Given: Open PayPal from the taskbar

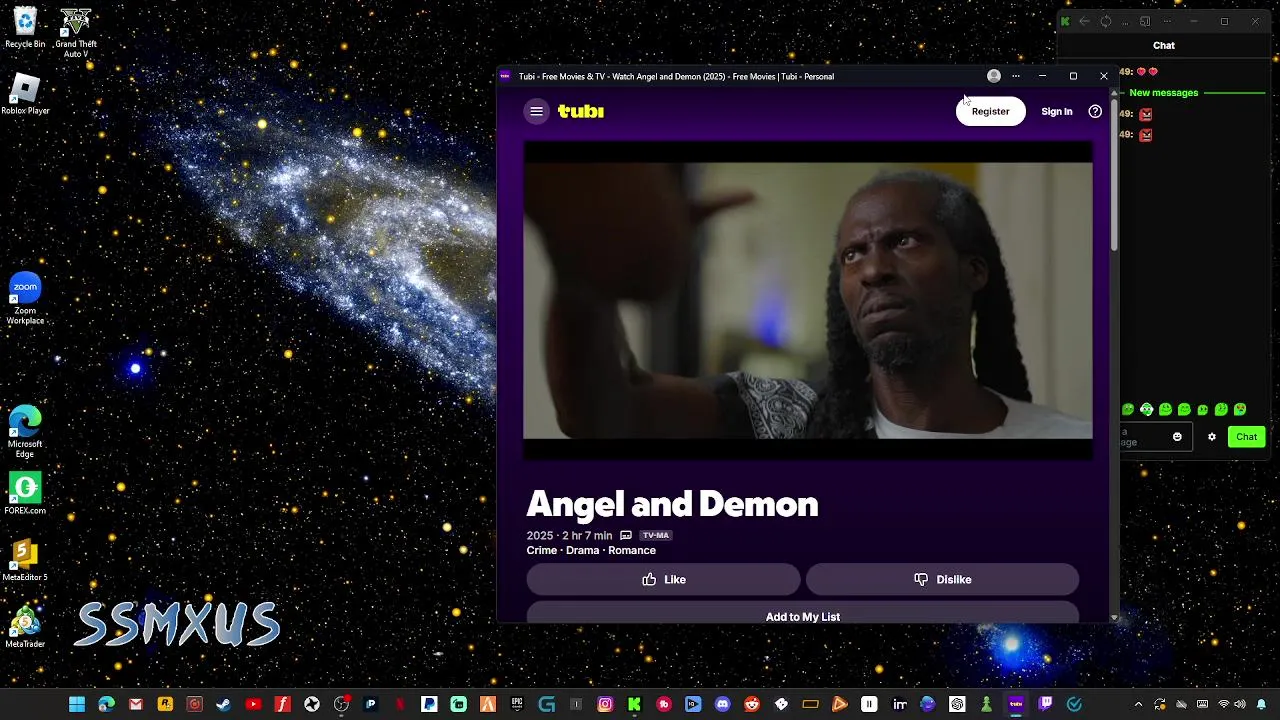Looking at the screenshot, I should click(x=429, y=705).
